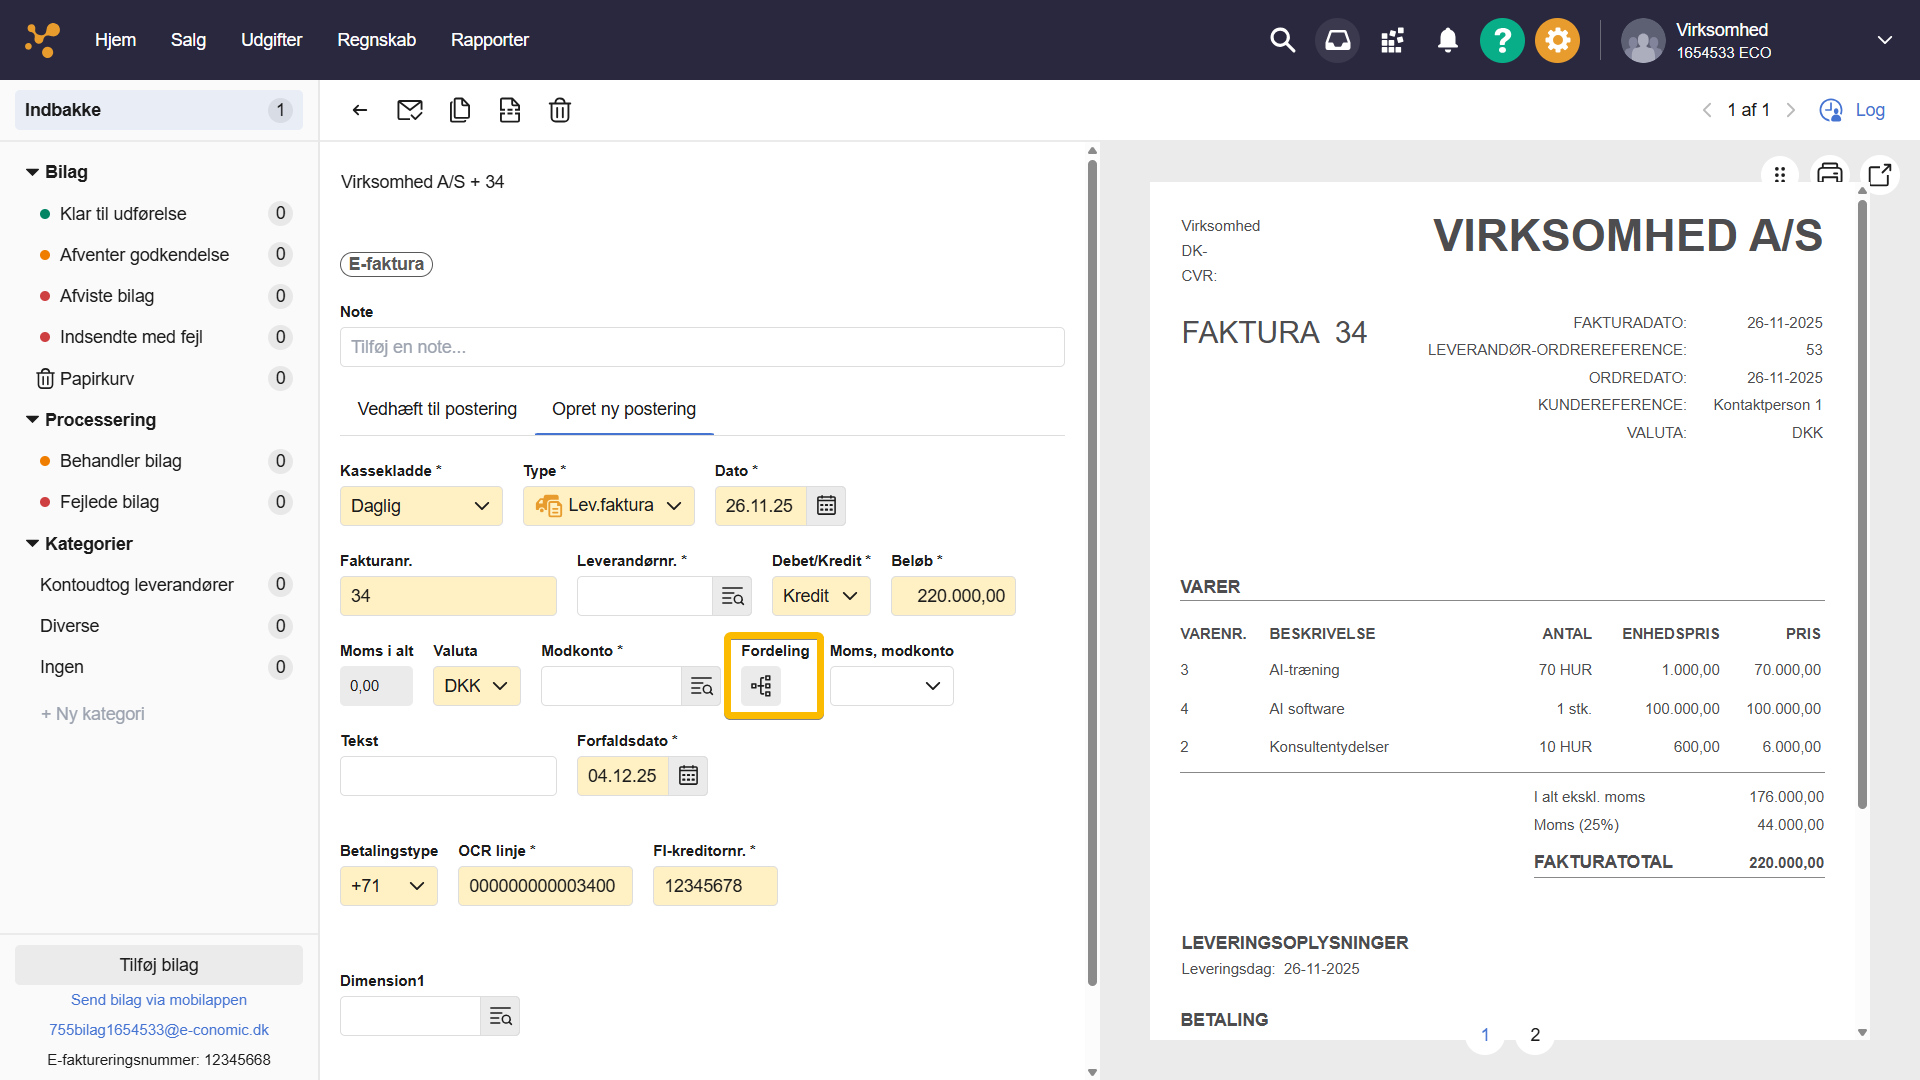Viewport: 1920px width, 1080px height.
Task: Switch to Vedhæft til postering tab
Action: (x=437, y=409)
